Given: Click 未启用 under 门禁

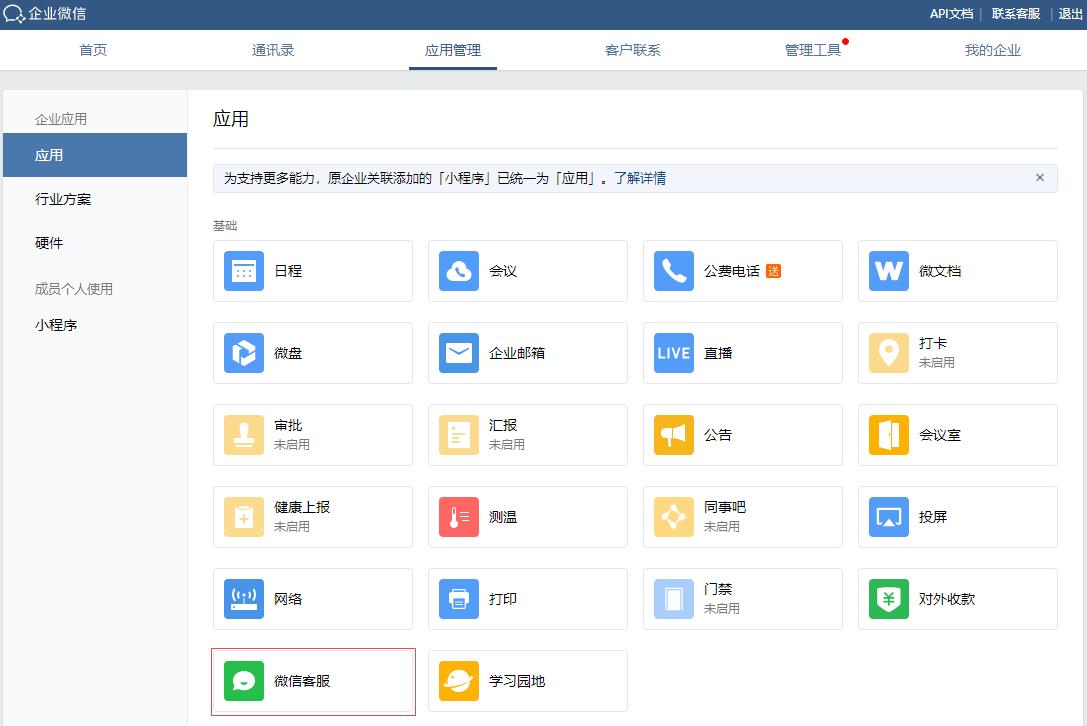Looking at the screenshot, I should (x=722, y=608).
